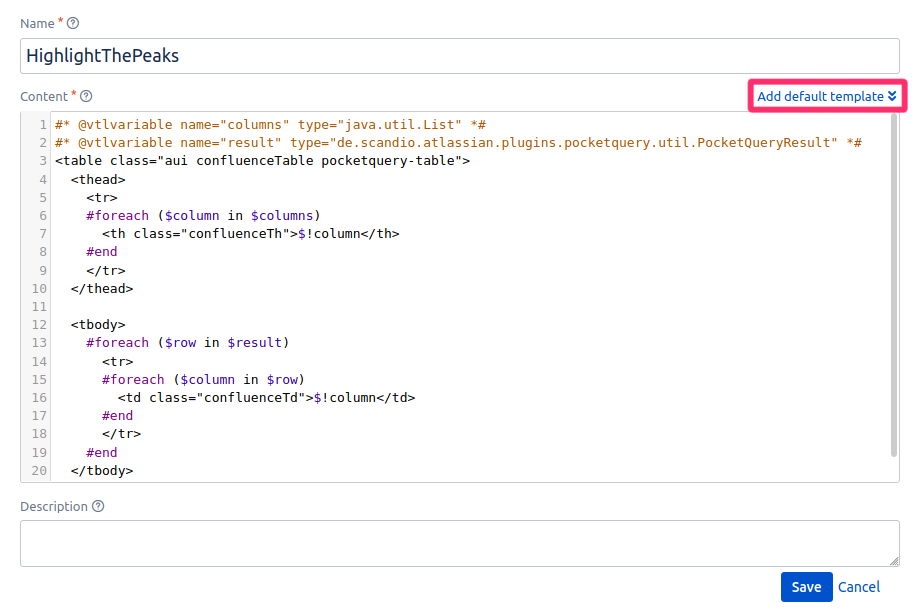
Task: Click the #end keyword on line 19
Action: [x=101, y=451]
